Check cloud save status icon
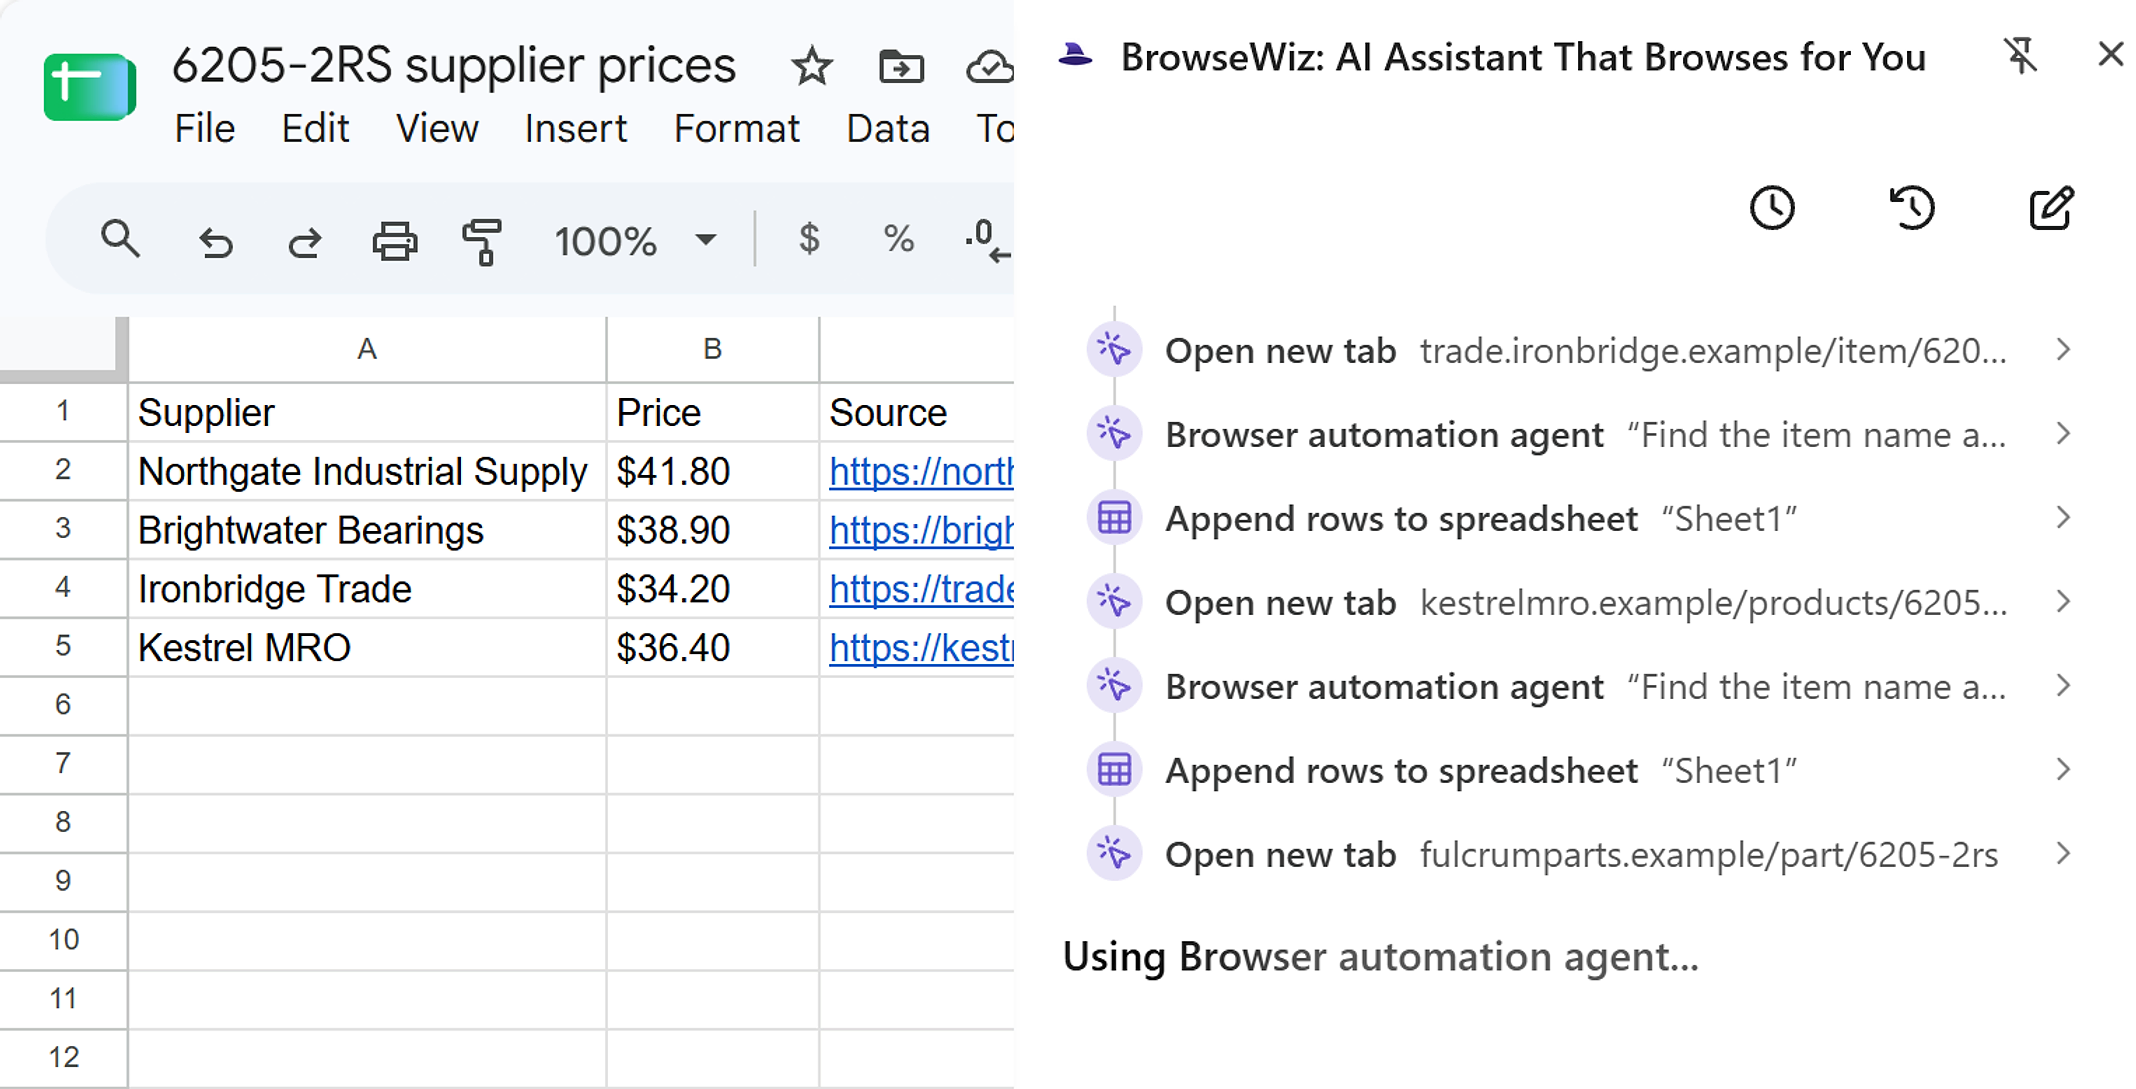Viewport: 2136px width, 1089px height. click(x=990, y=67)
